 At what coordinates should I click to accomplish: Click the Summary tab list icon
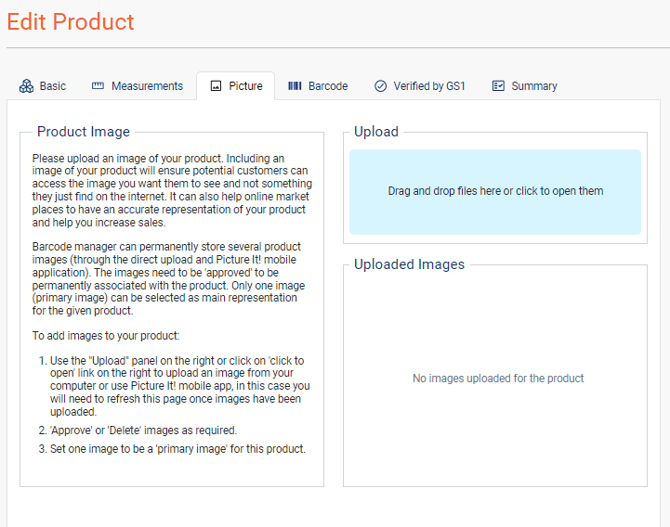tap(498, 86)
